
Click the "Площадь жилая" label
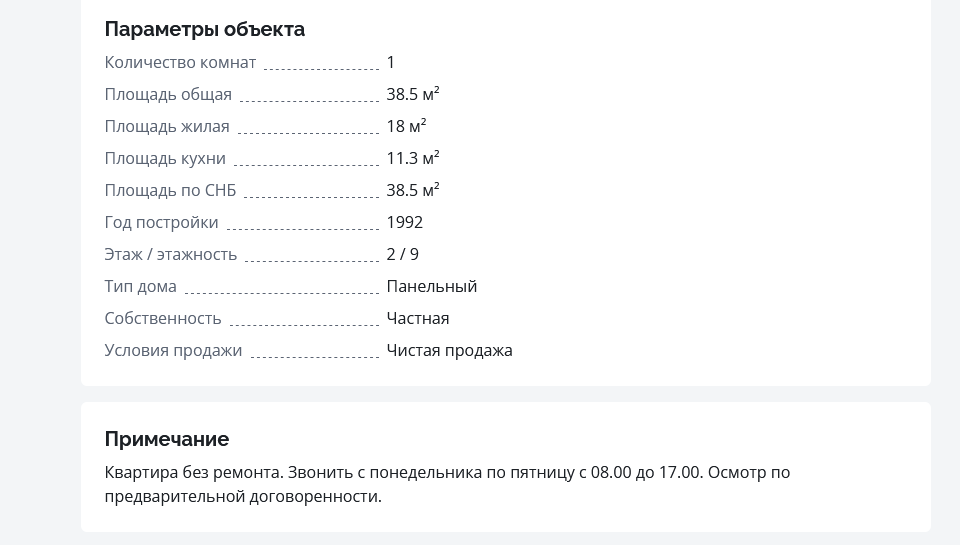pos(167,126)
